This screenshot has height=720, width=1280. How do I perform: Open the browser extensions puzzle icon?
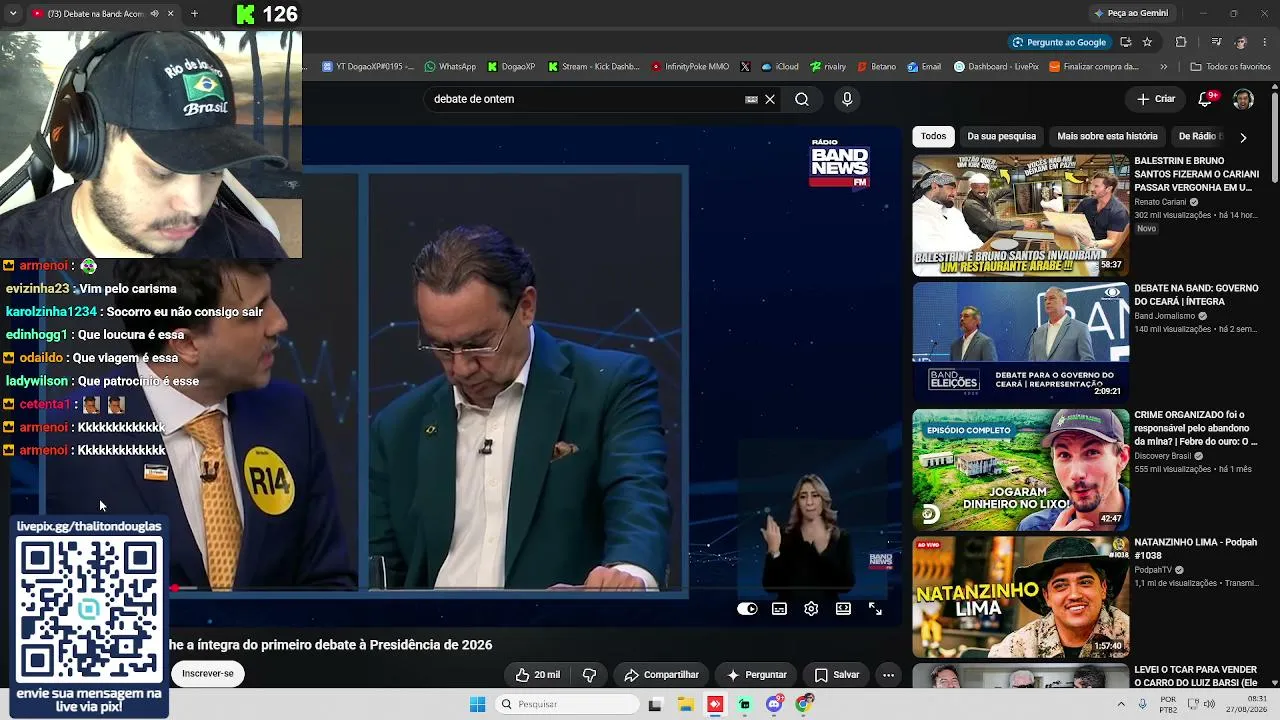pyautogui.click(x=1181, y=42)
